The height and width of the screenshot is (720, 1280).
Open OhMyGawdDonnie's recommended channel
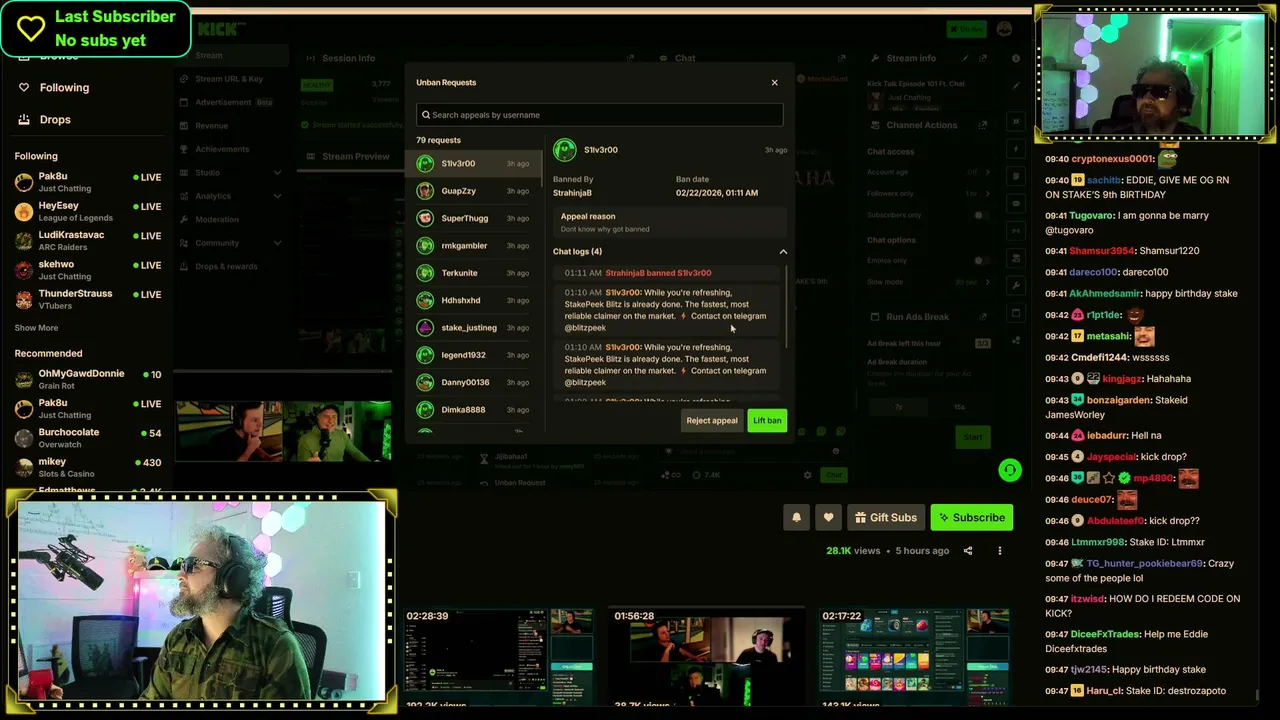point(88,379)
